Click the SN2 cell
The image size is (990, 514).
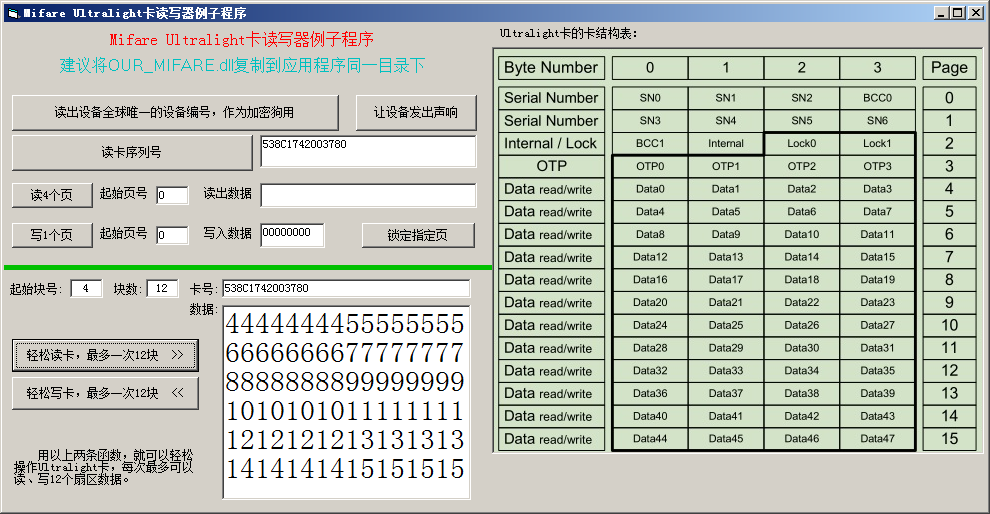coord(802,98)
